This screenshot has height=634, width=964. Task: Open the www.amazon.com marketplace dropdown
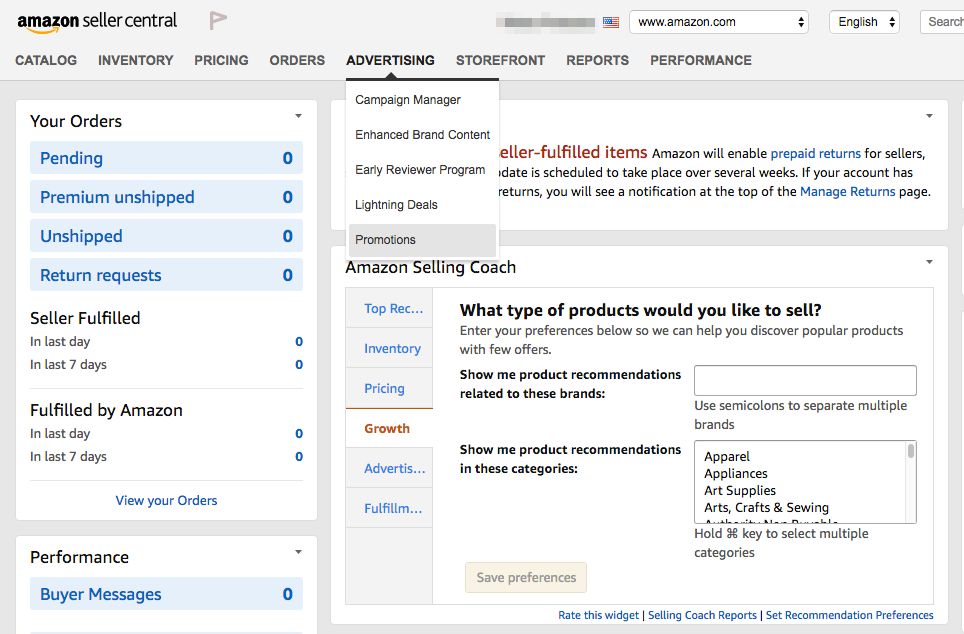click(x=718, y=20)
